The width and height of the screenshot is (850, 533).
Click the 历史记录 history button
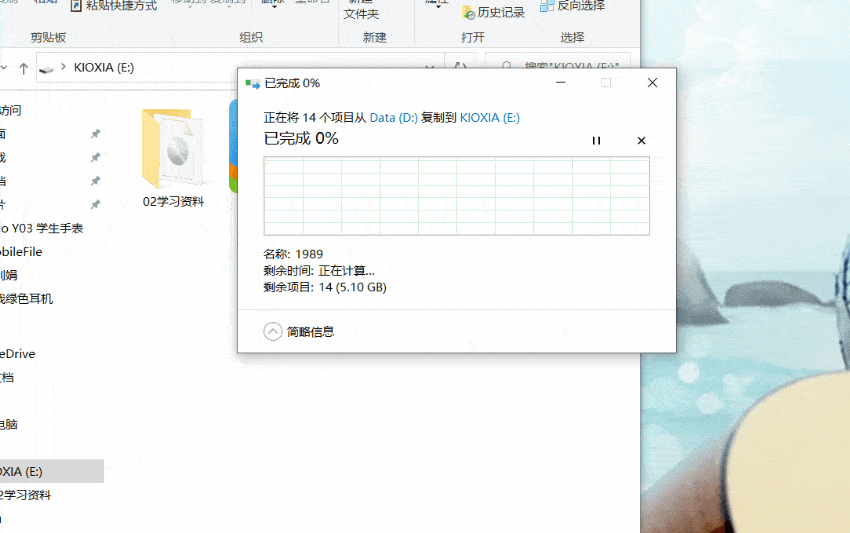pyautogui.click(x=493, y=12)
